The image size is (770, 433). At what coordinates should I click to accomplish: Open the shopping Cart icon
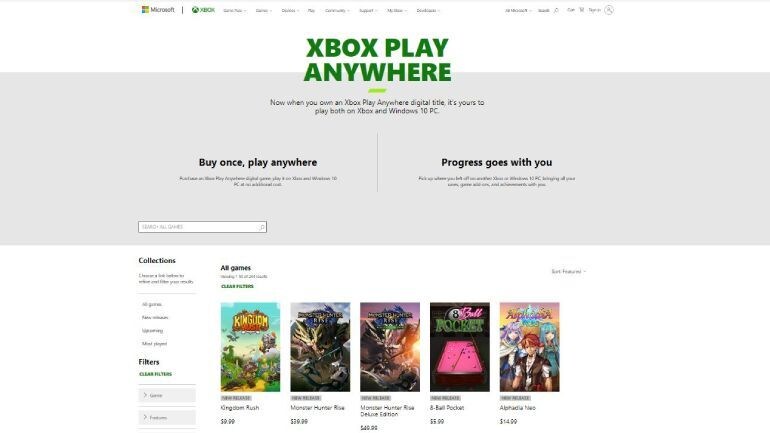click(x=581, y=10)
